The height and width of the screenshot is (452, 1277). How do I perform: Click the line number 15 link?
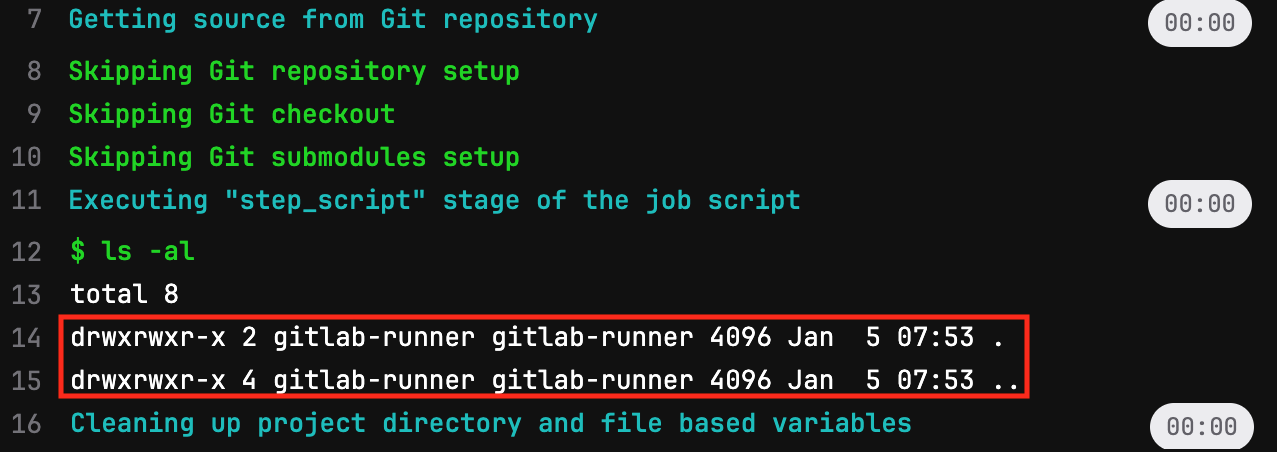point(27,381)
